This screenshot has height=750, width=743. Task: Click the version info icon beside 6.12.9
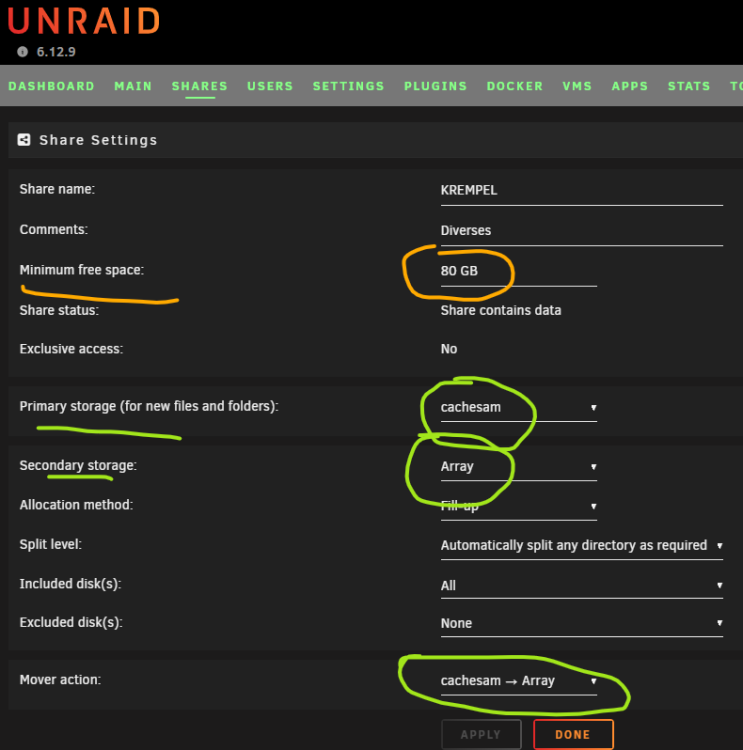tap(22, 52)
